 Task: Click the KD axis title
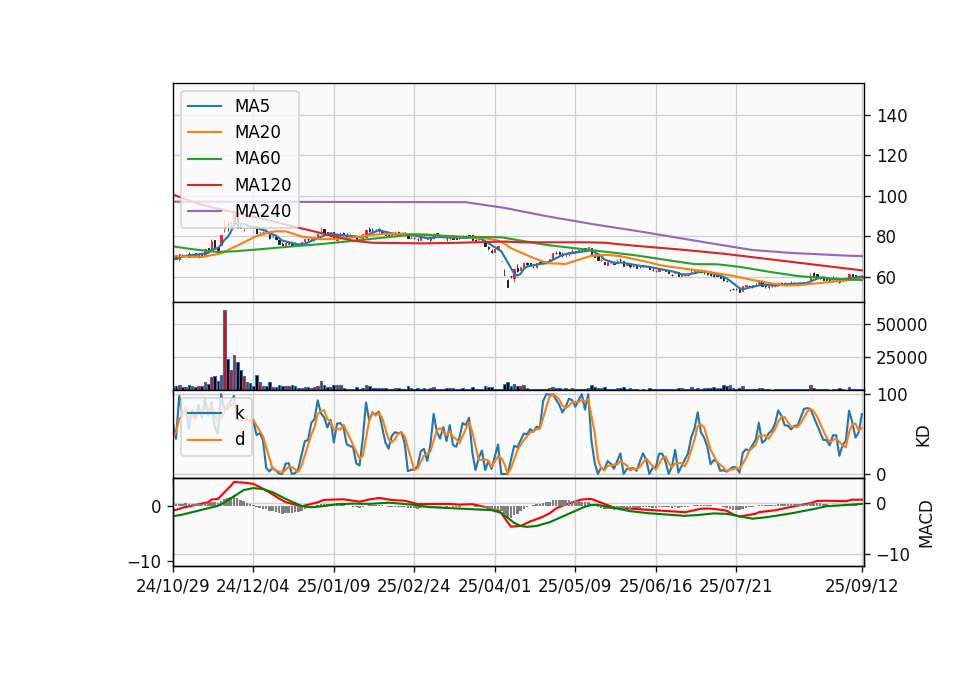(923, 437)
